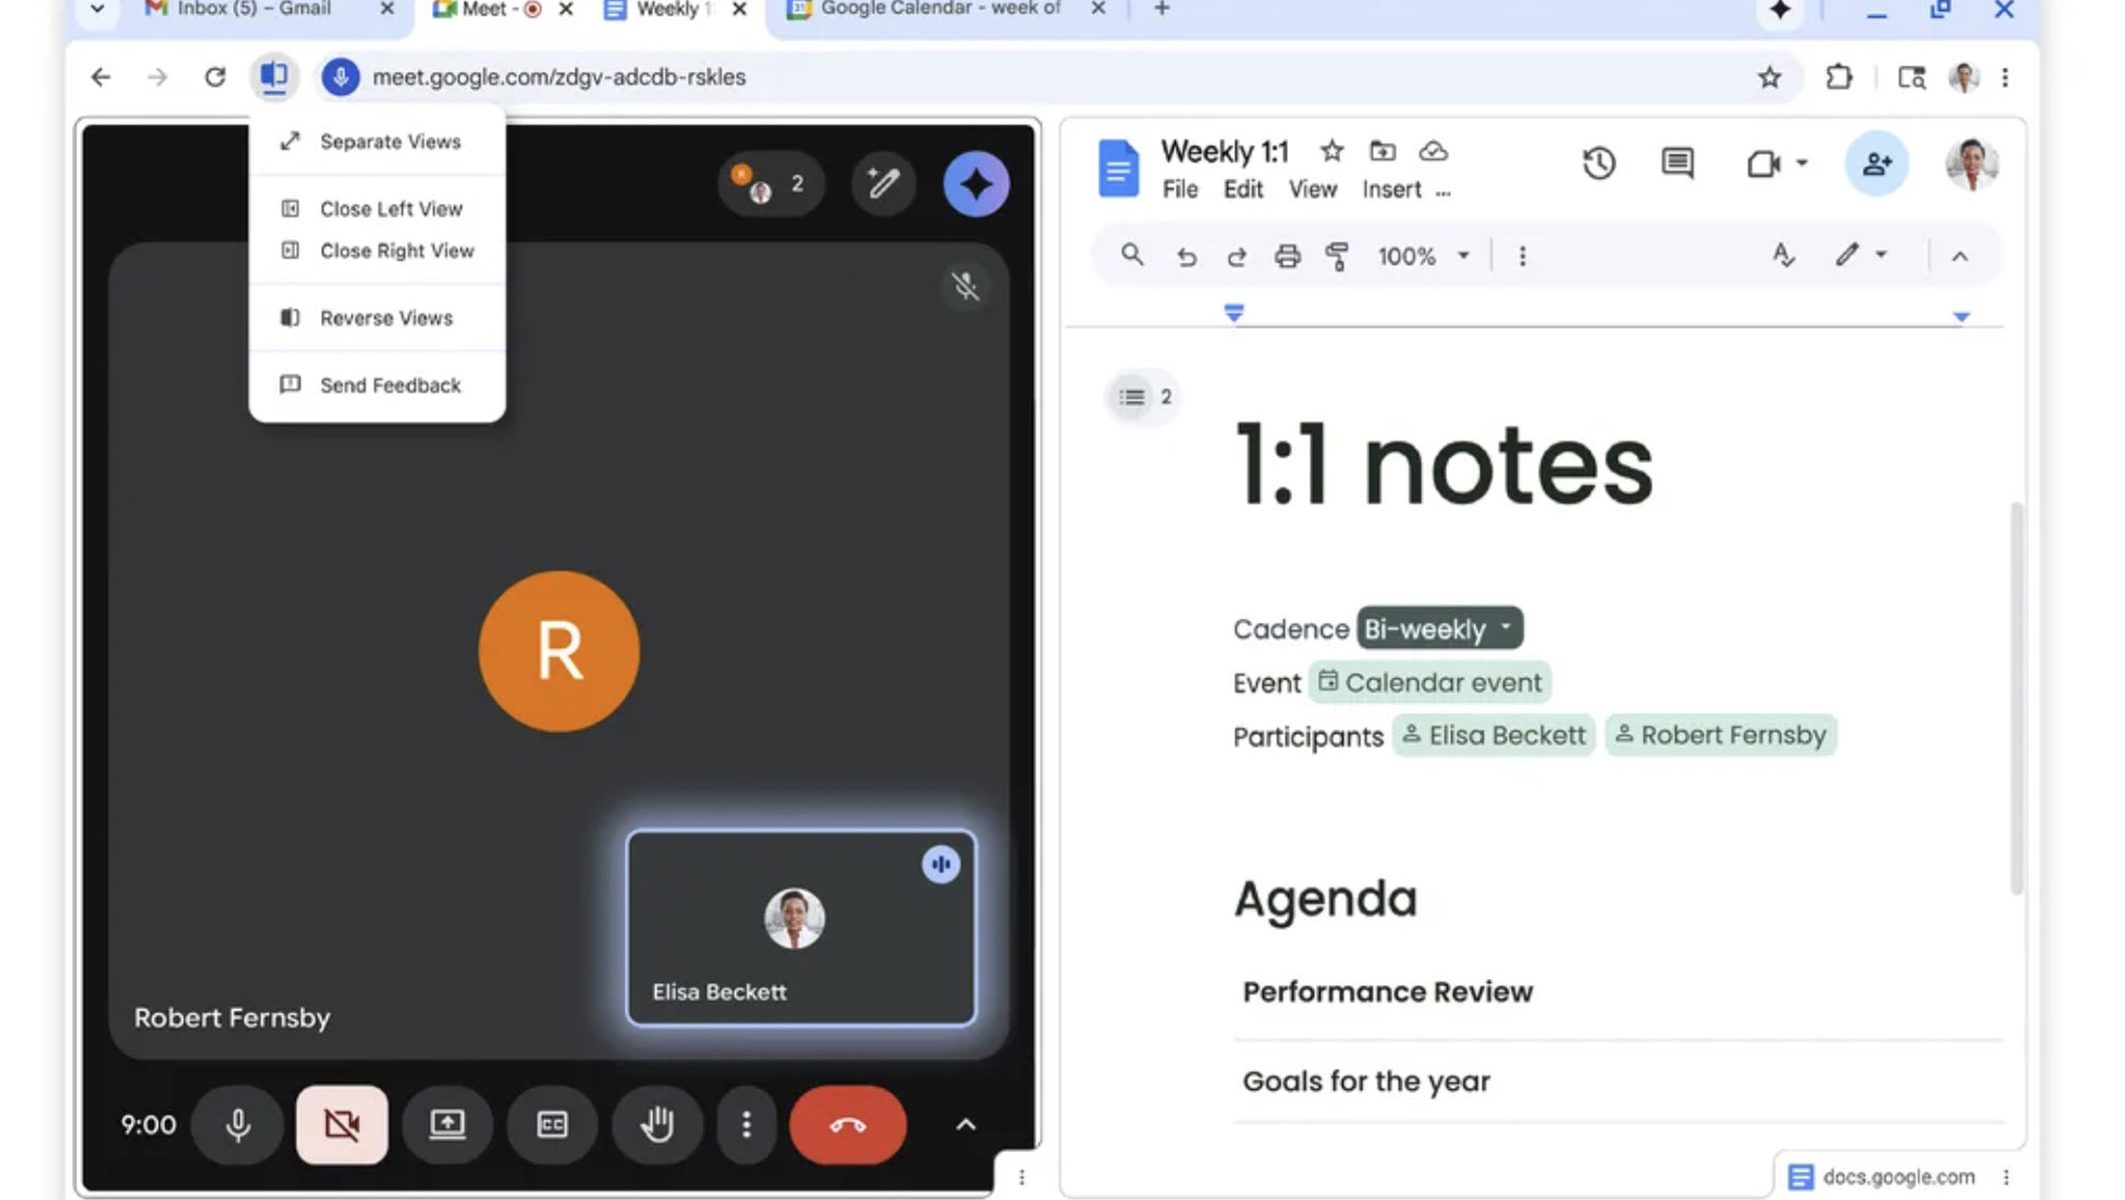This screenshot has height=1200, width=2125.
Task: Mute microphone in Meet controls
Action: point(238,1125)
